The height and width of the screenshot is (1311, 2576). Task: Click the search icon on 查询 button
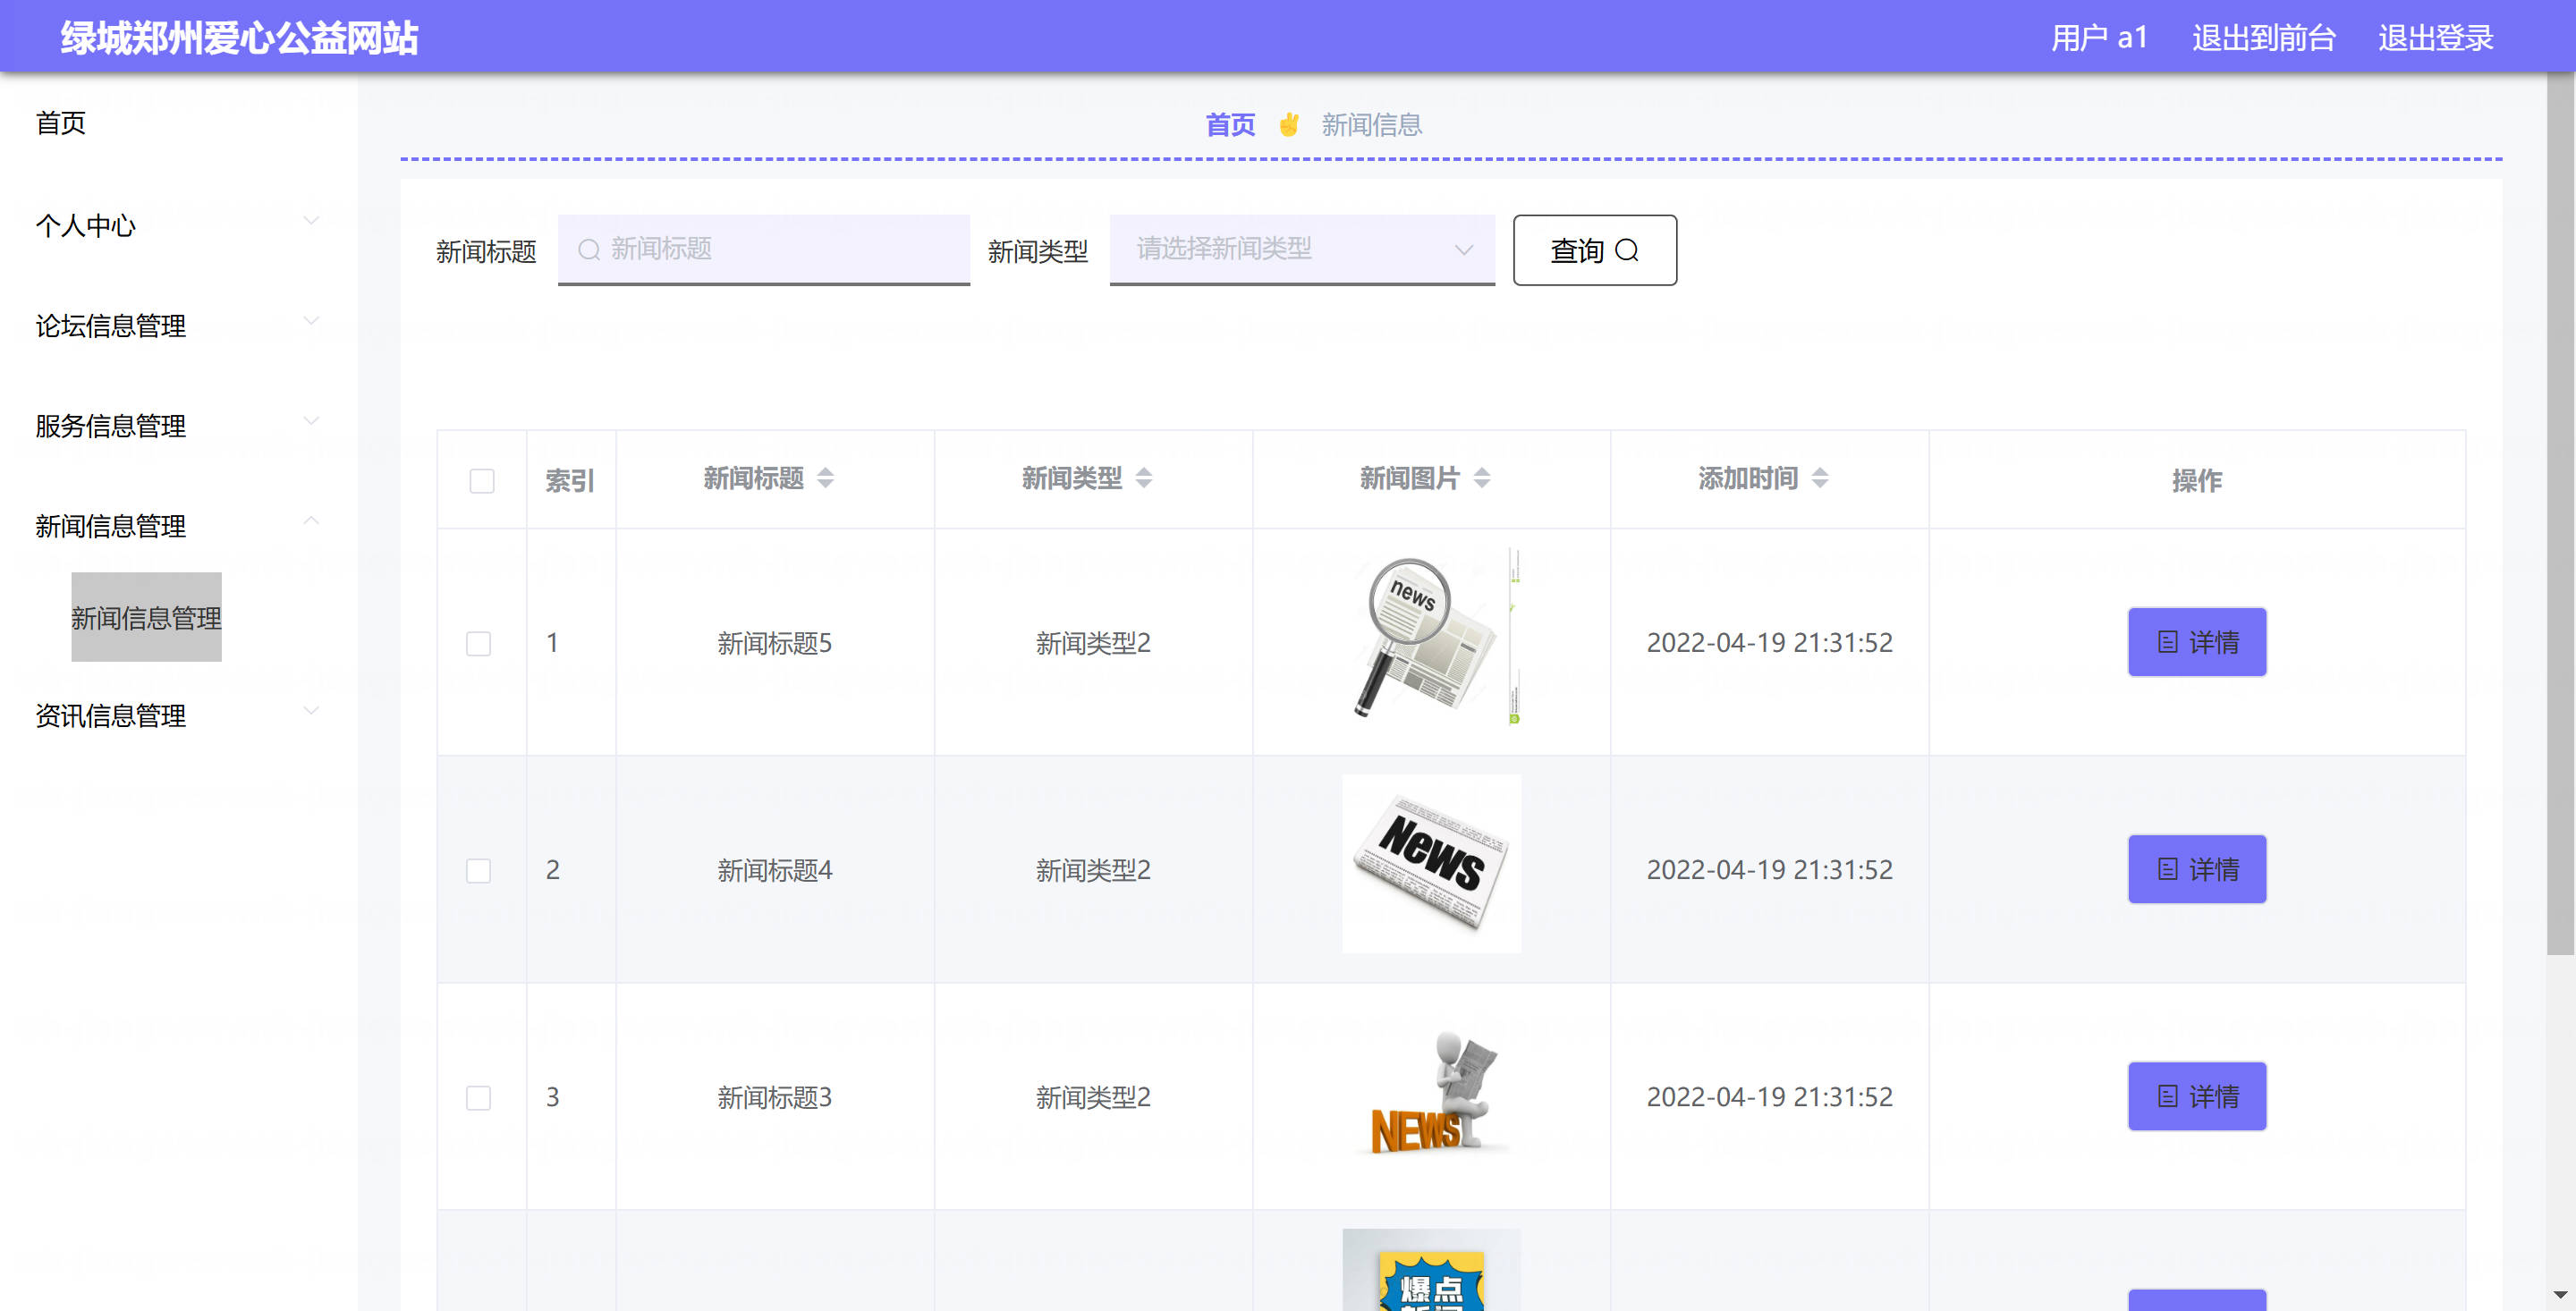(1627, 250)
